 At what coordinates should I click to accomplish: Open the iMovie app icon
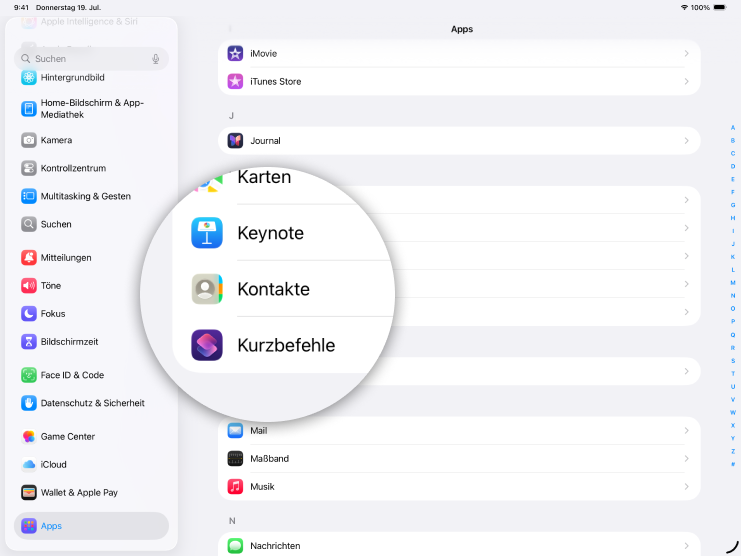pyautogui.click(x=235, y=53)
